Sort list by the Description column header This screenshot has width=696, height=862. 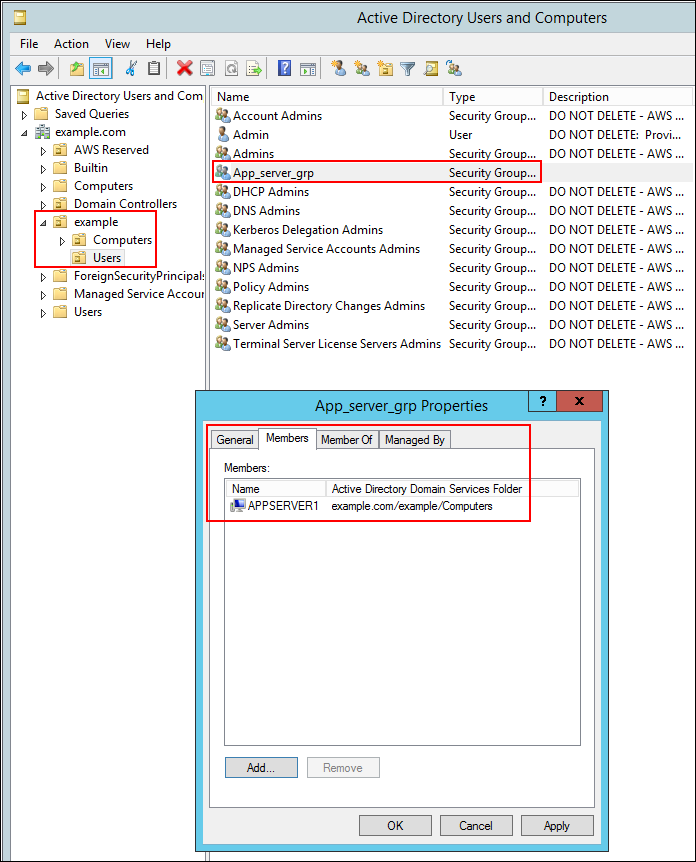(x=618, y=97)
